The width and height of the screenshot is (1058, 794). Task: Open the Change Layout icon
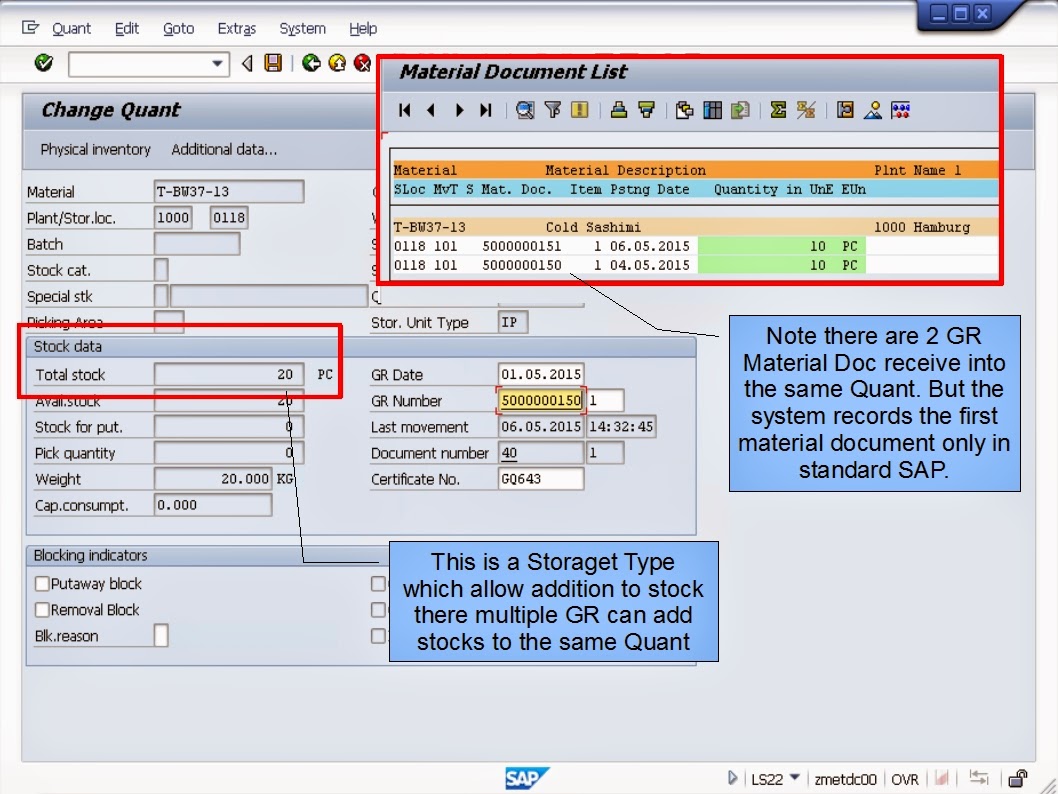712,110
